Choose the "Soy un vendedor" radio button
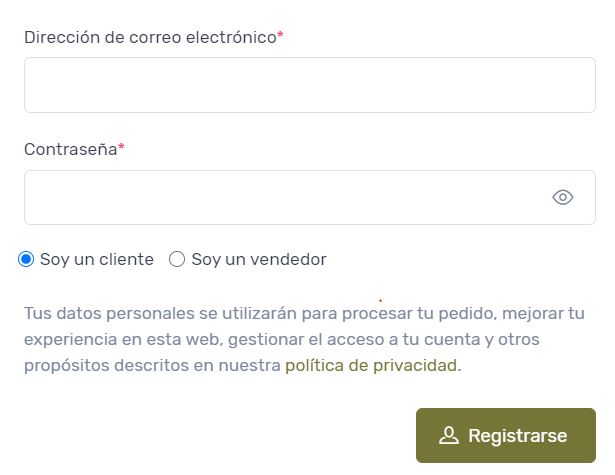Image resolution: width=615 pixels, height=475 pixels. [176, 259]
